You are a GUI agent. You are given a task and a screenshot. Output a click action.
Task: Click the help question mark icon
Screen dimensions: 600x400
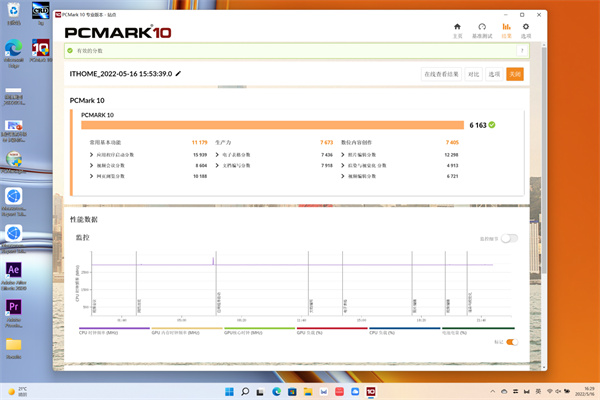coord(522,51)
